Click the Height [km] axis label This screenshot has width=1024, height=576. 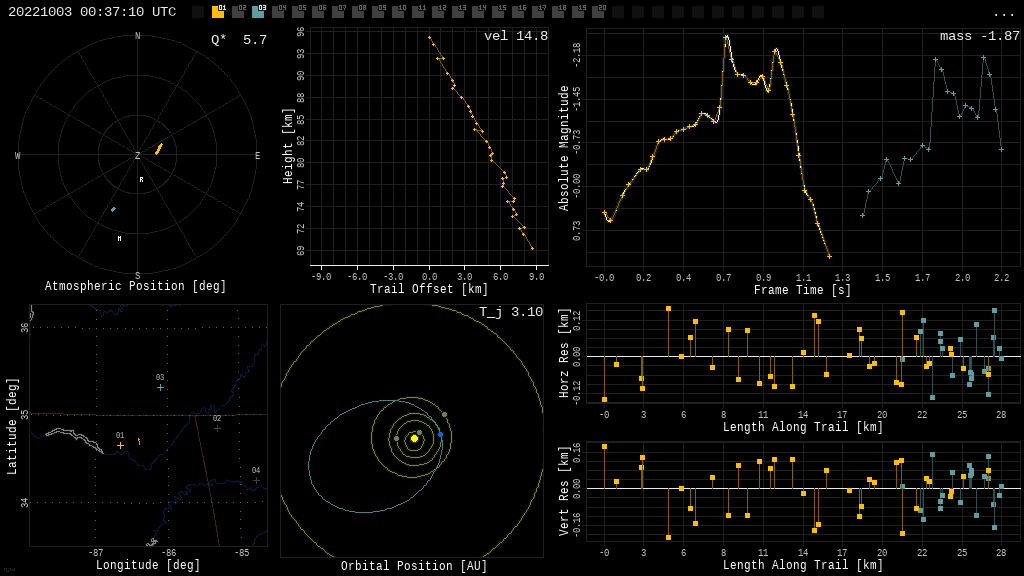[x=288, y=146]
